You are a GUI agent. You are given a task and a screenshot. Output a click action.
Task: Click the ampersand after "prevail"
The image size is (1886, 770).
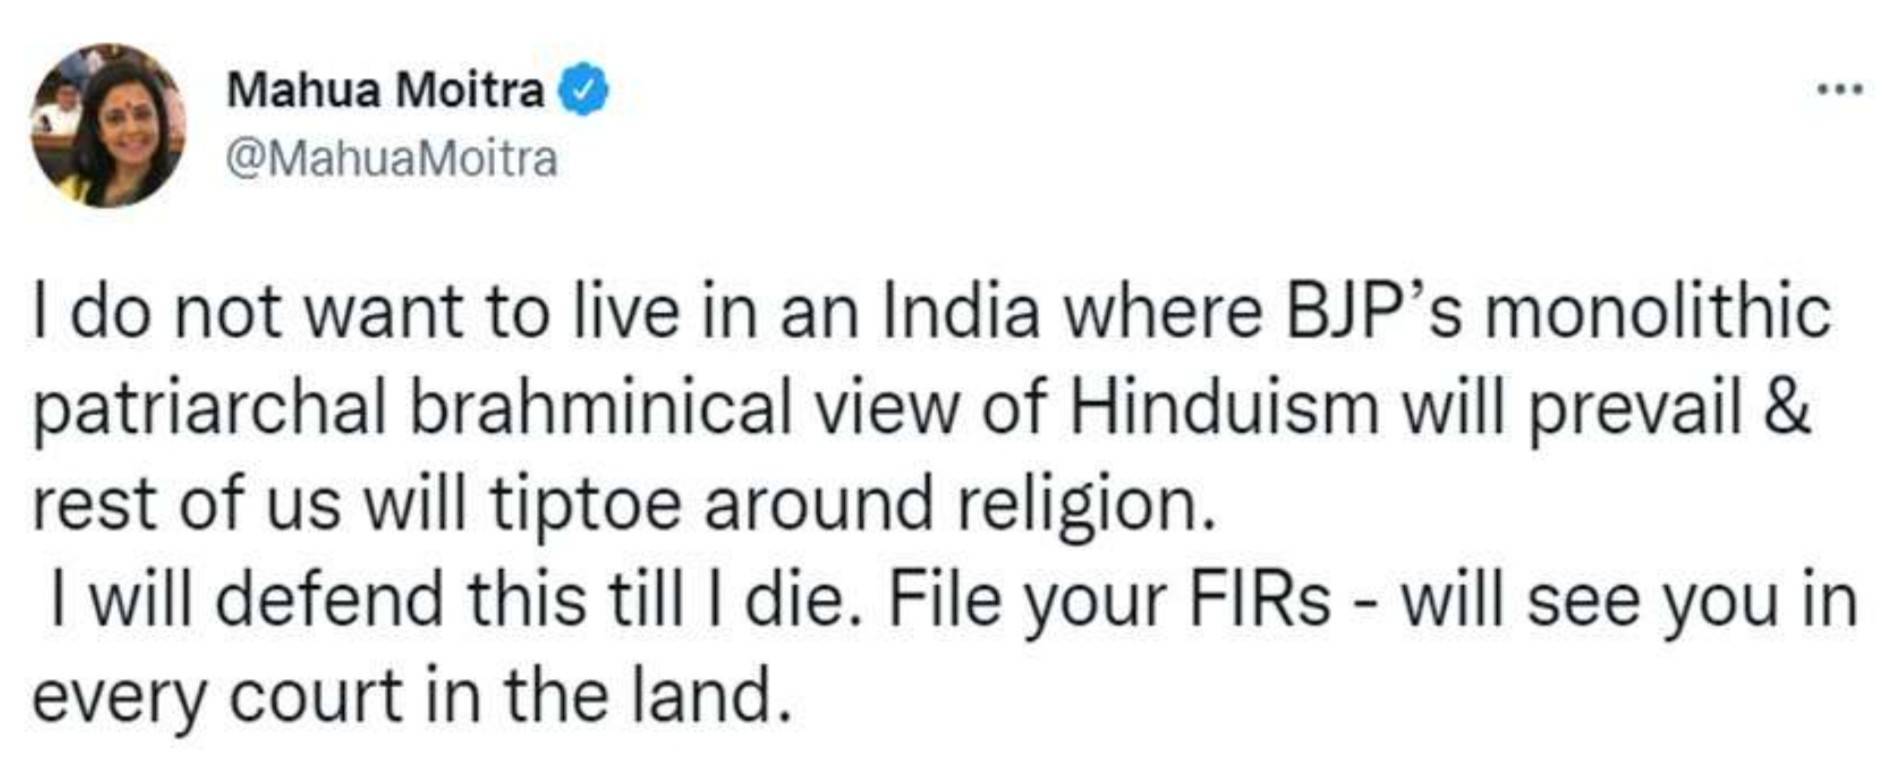click(1786, 408)
